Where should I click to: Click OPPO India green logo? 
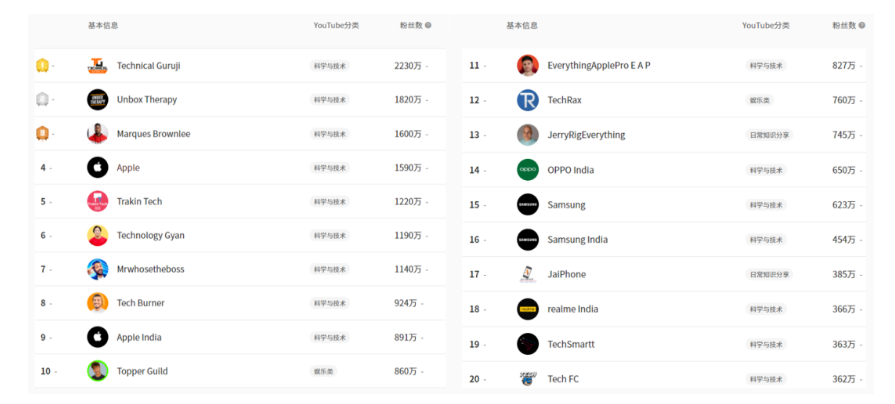coord(528,170)
